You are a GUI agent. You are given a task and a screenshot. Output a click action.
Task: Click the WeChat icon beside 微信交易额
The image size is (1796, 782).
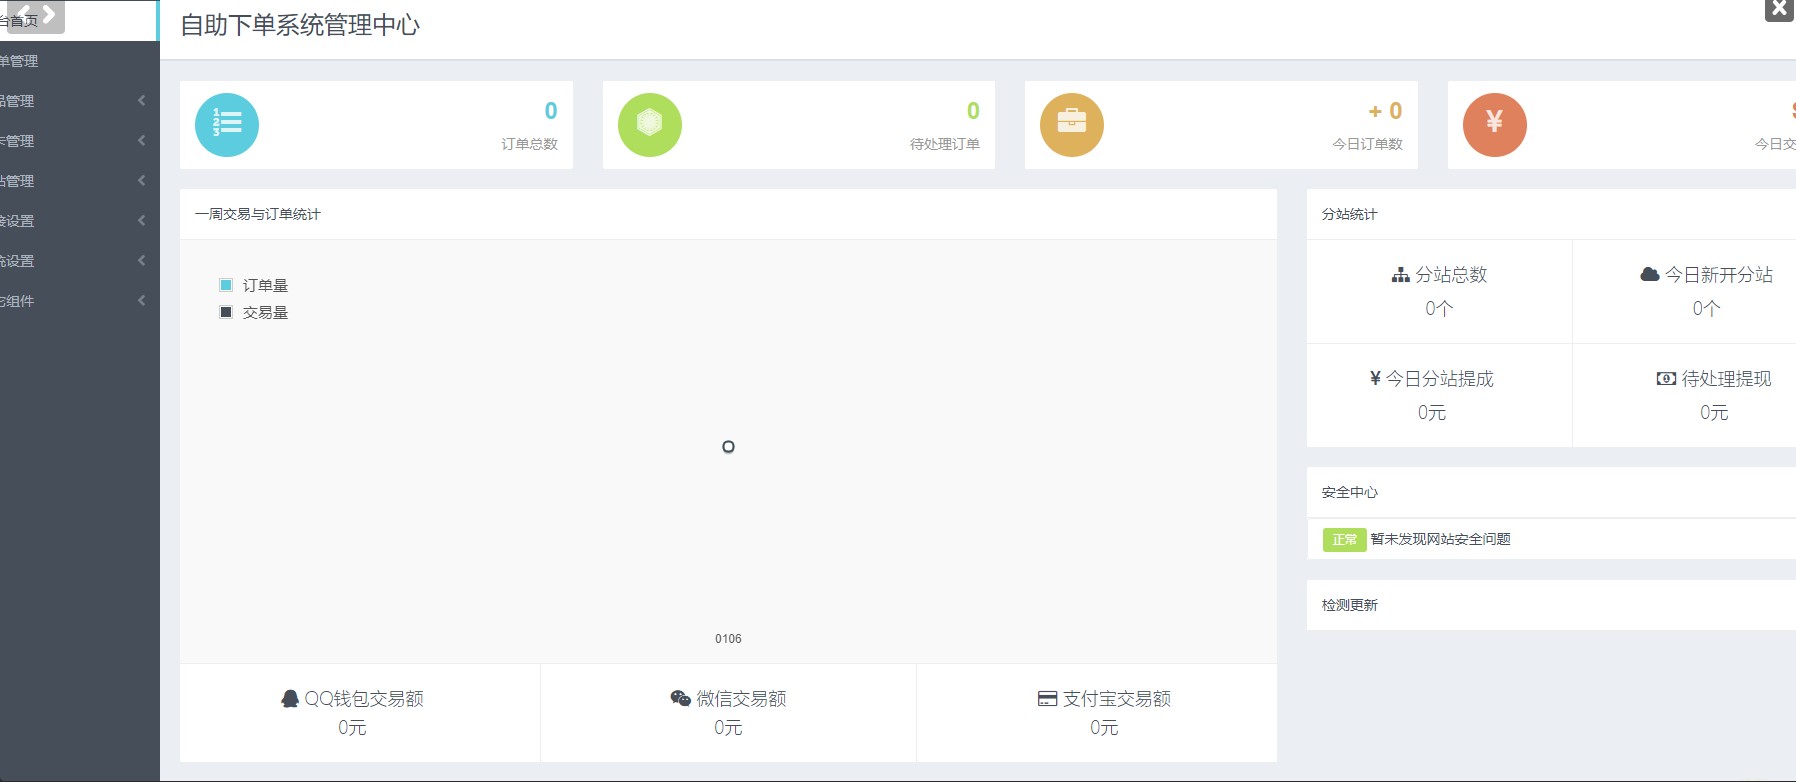pos(681,698)
